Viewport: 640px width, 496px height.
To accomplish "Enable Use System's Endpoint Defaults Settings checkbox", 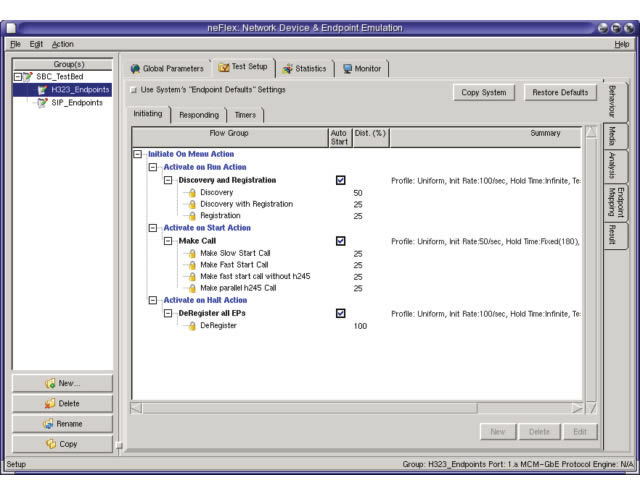I will click(x=133, y=90).
